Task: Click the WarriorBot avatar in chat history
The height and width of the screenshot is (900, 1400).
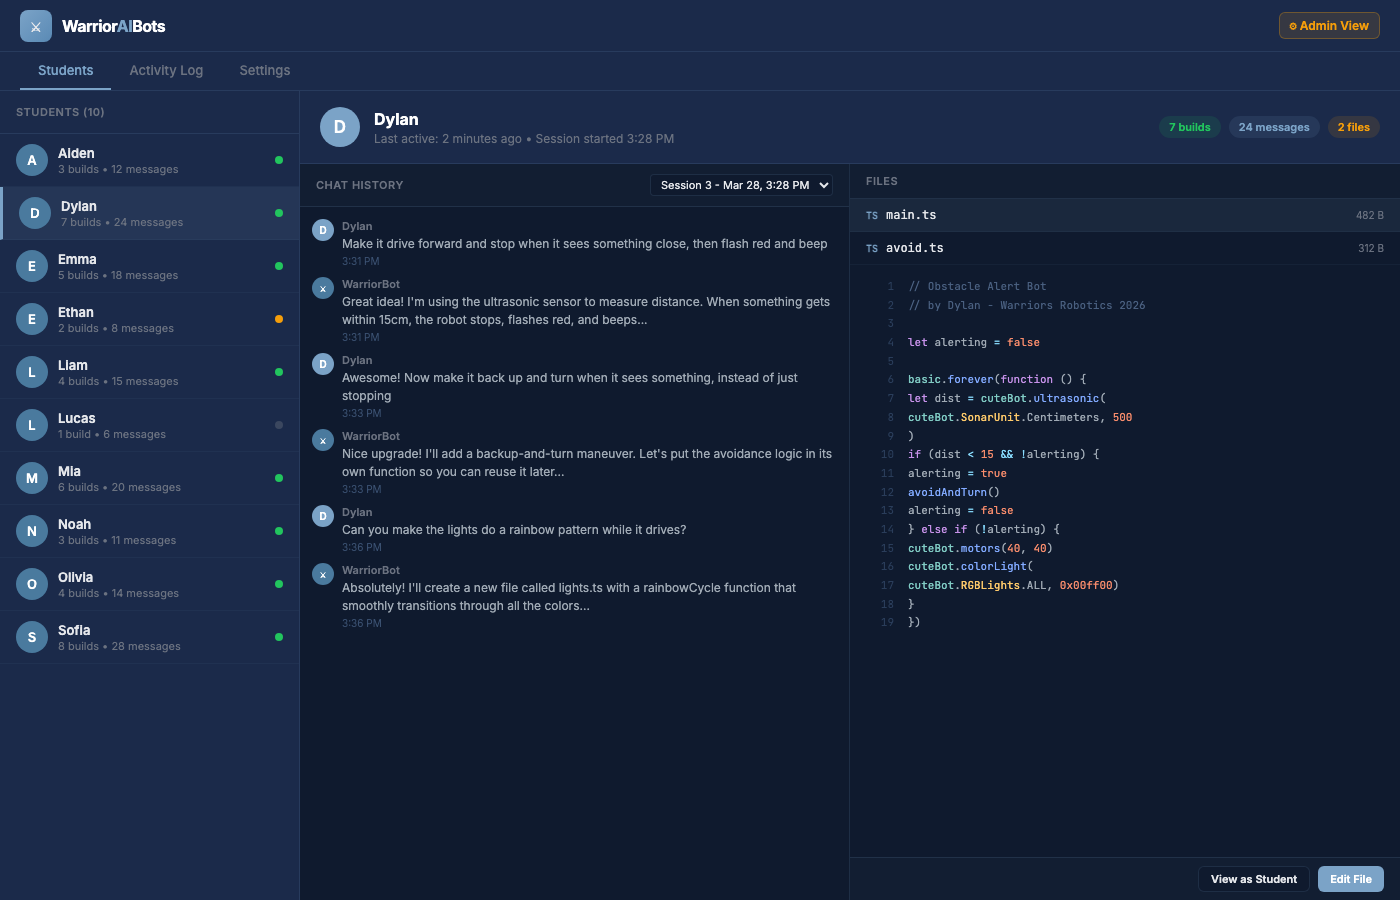Action: point(322,288)
